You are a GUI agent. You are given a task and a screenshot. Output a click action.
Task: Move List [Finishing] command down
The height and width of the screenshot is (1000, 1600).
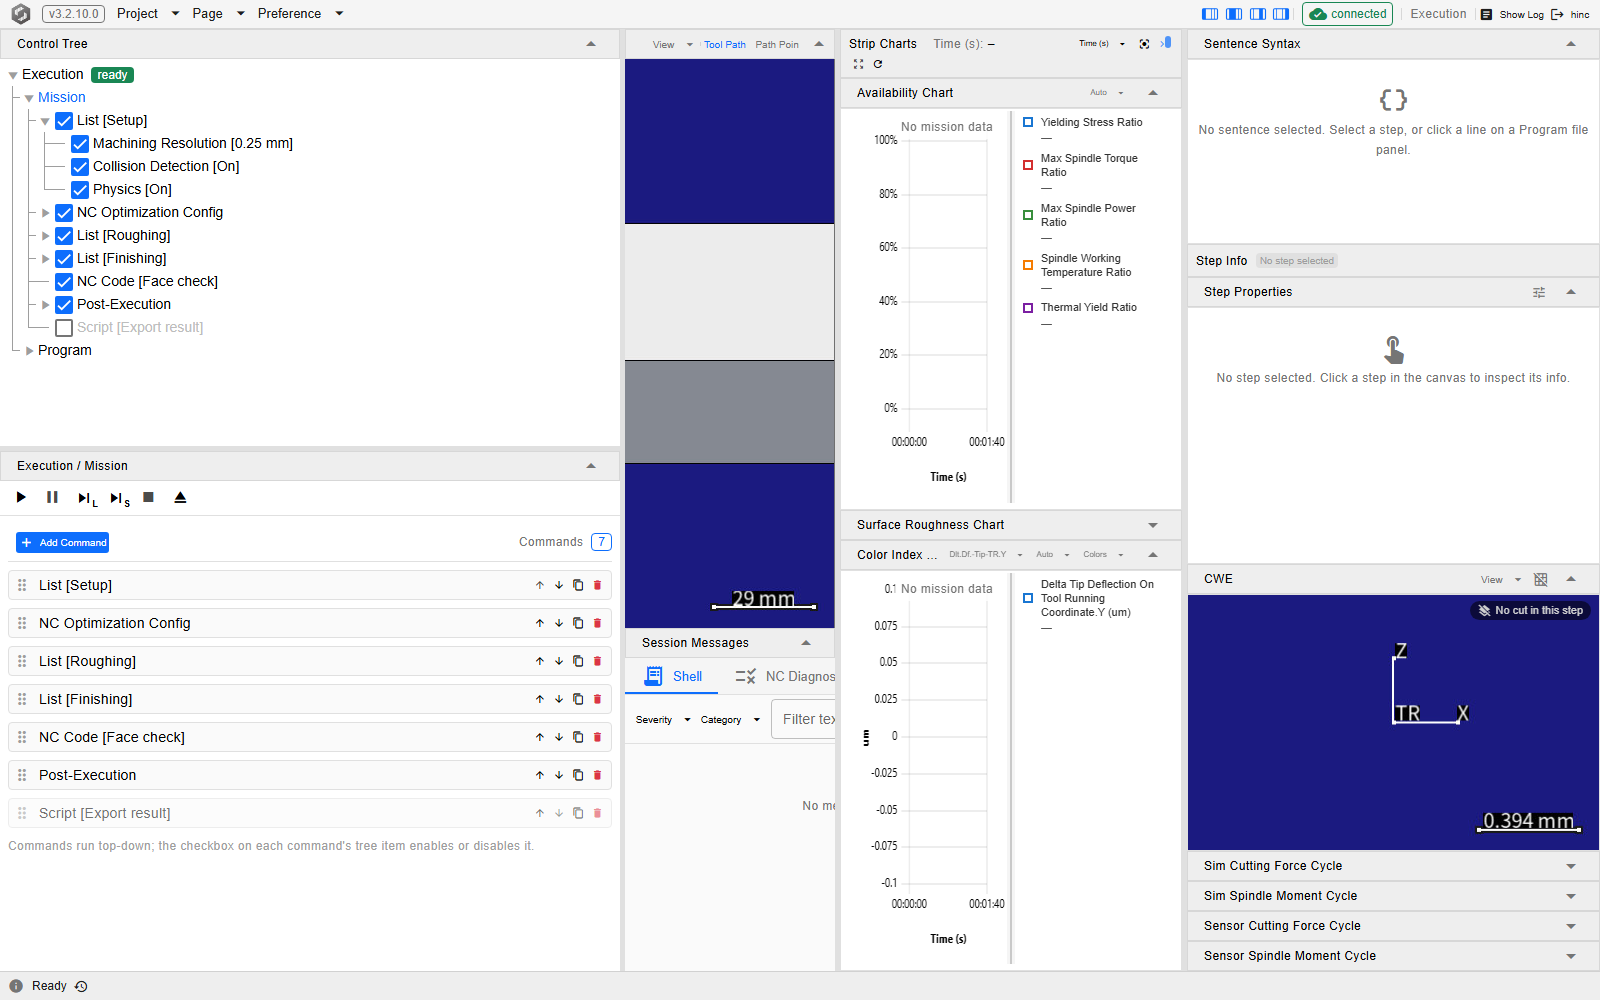click(x=559, y=699)
